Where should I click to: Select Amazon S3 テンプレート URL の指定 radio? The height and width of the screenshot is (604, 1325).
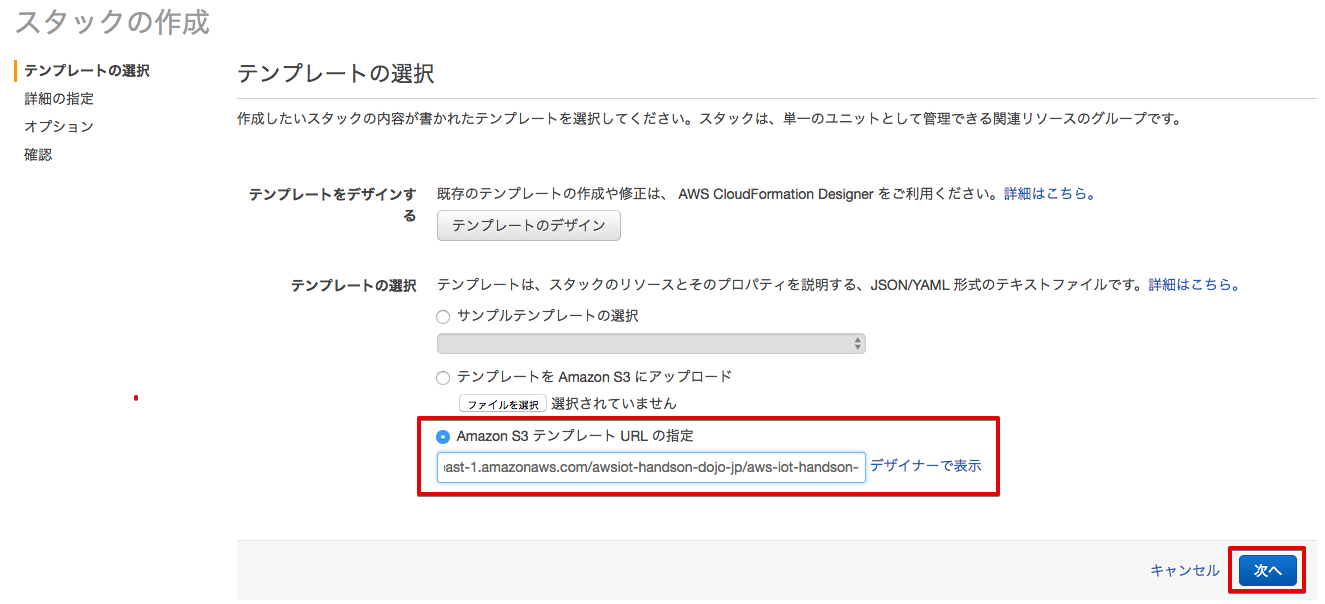point(443,437)
